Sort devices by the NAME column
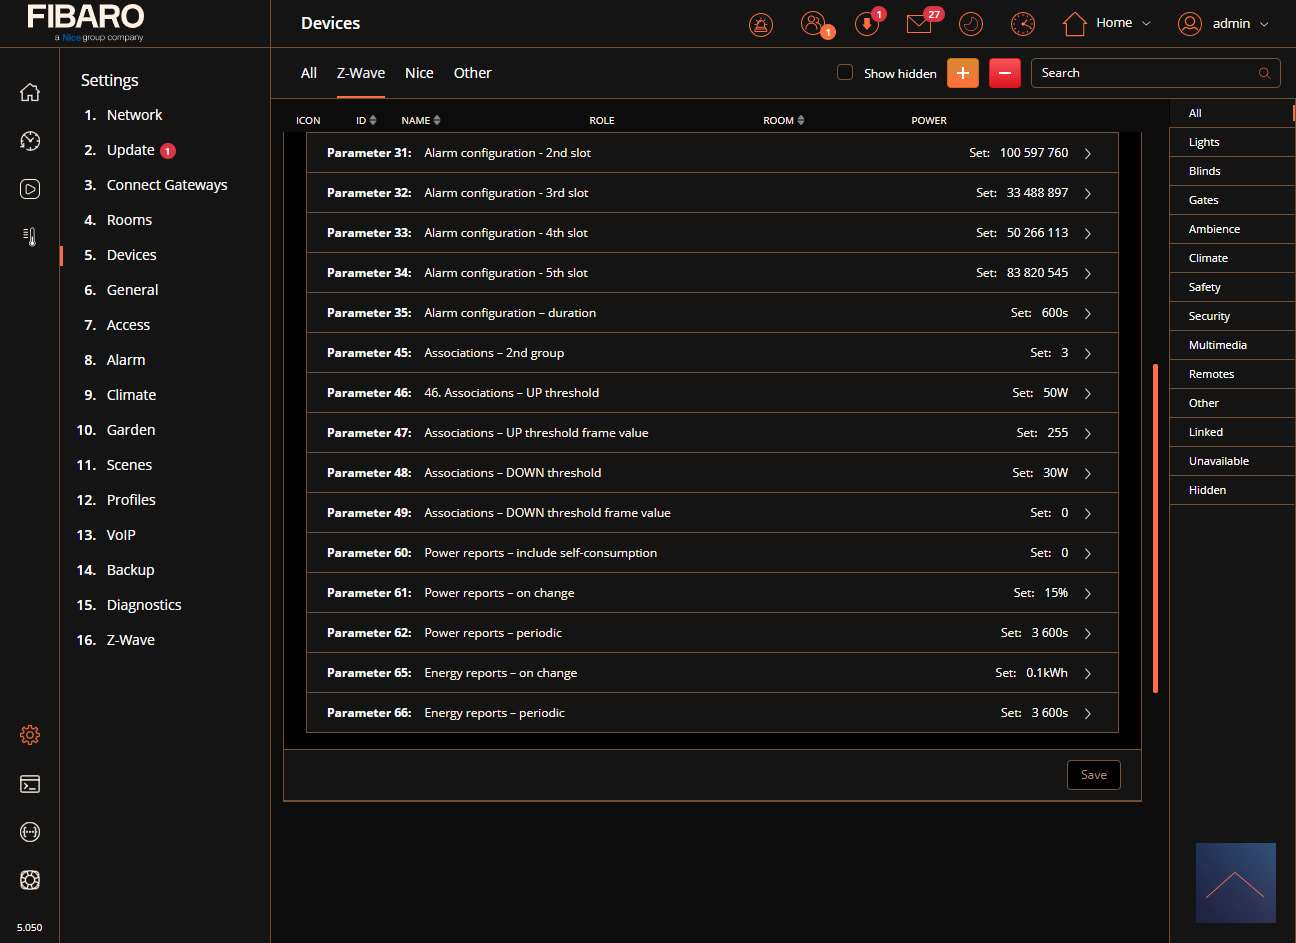This screenshot has height=943, width=1296. point(420,120)
